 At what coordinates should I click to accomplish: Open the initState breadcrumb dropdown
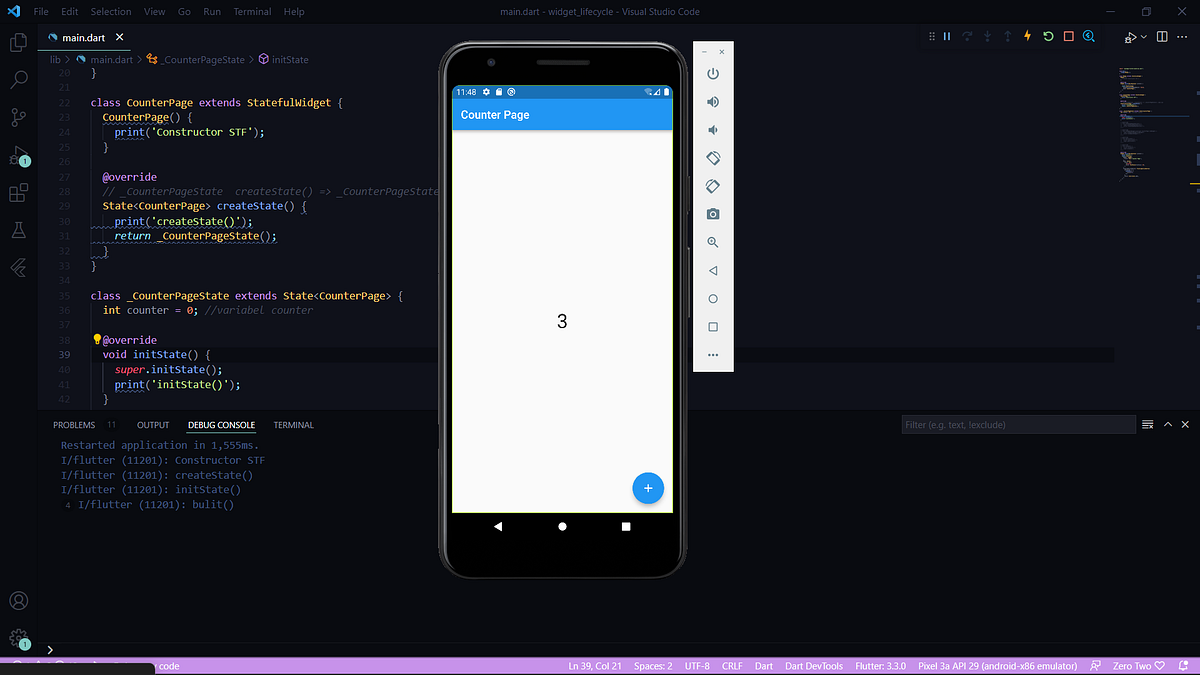click(x=290, y=59)
